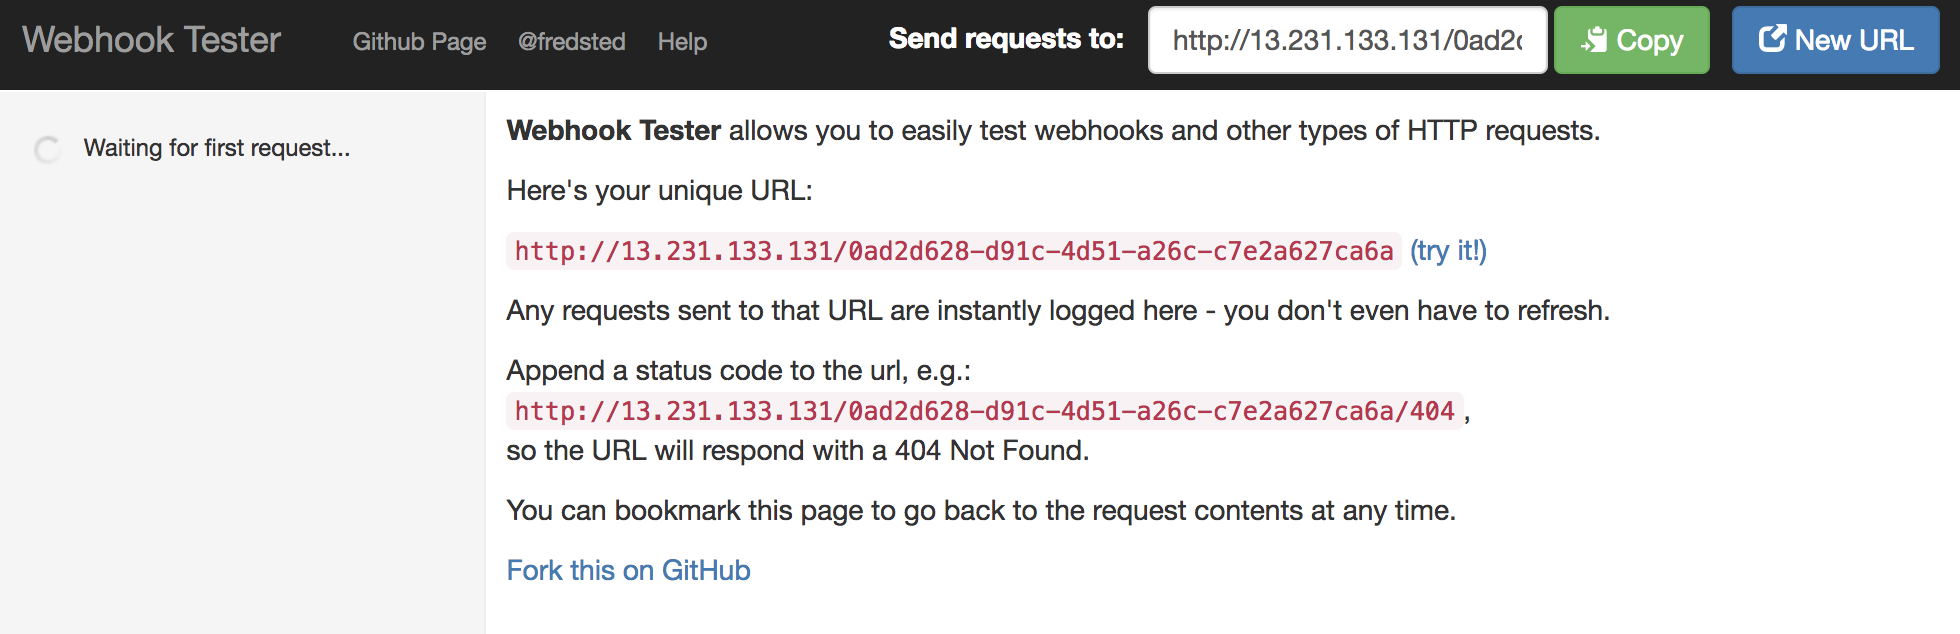Click the Waiting for first request entry
Screen dimensions: 1960x634
pyautogui.click(x=218, y=148)
